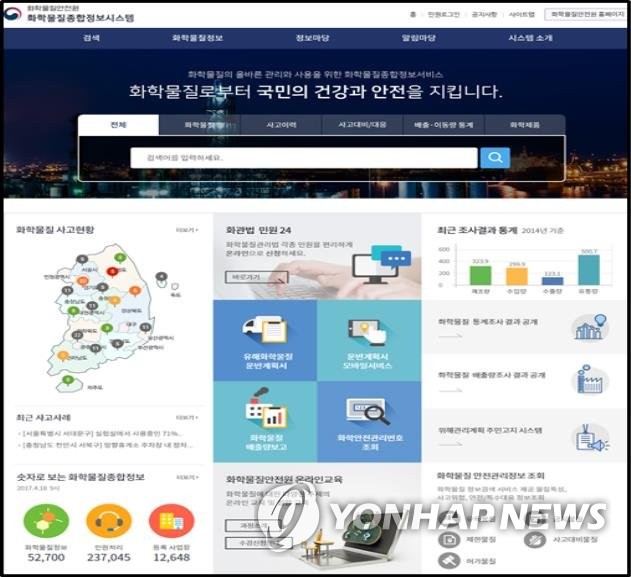Click the tall 유통량 bar in chart
631x577 pixels.
click(x=589, y=270)
